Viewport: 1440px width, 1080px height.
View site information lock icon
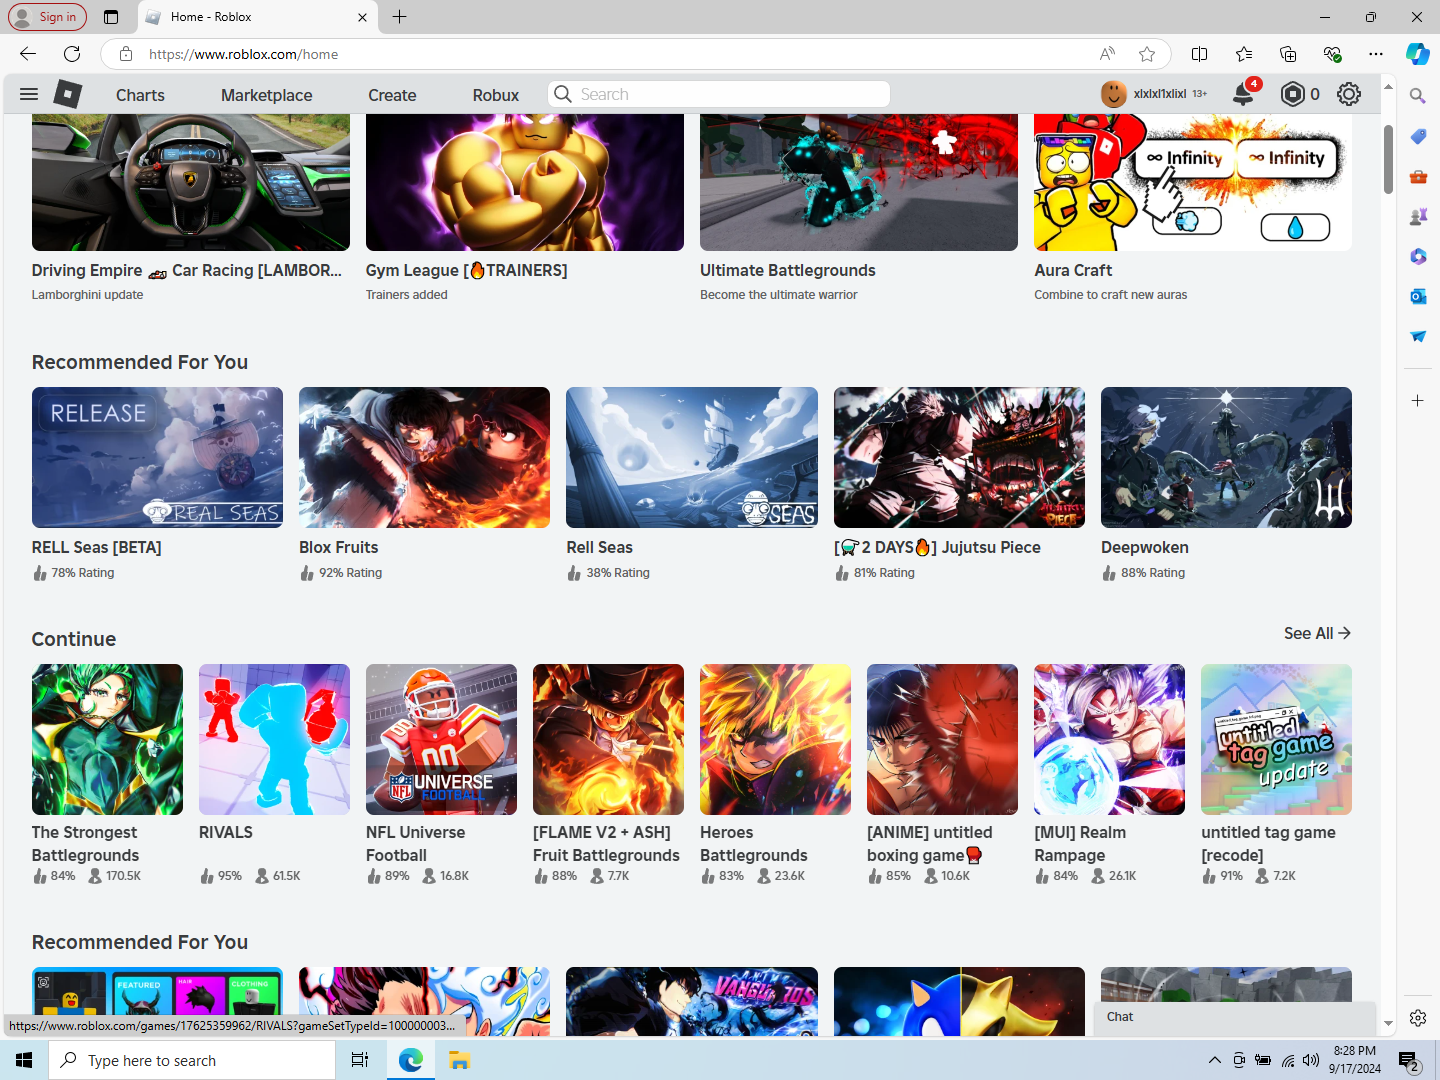126,54
